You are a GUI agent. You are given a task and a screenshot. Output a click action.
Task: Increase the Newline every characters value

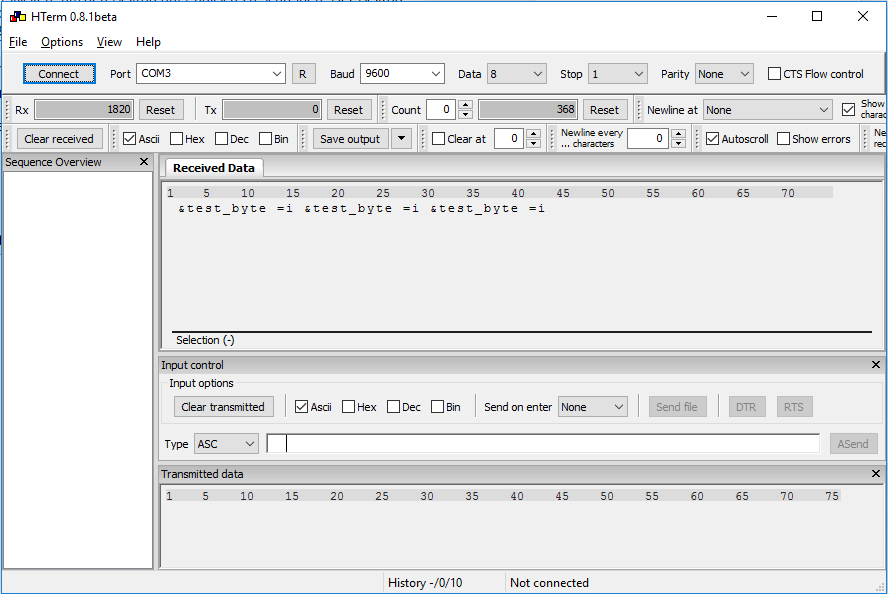(x=678, y=134)
